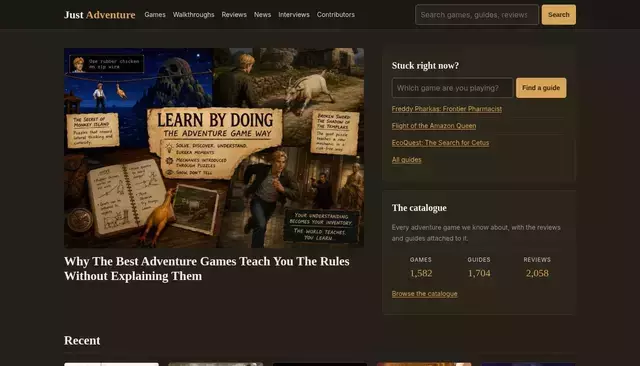Open the Games menu item
The image size is (640, 366).
[x=155, y=15]
